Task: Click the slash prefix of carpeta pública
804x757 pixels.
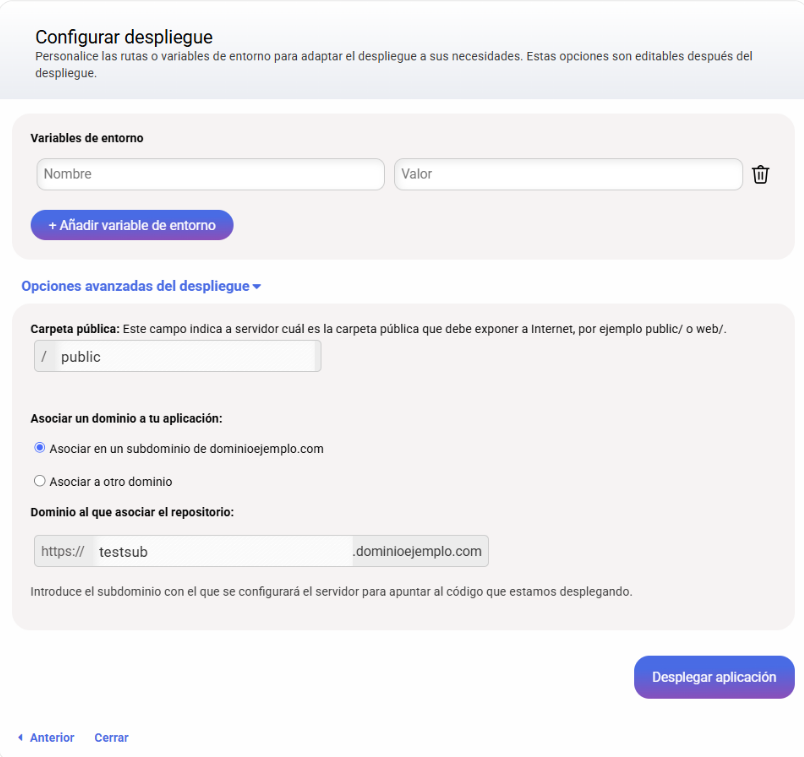Action: 44,356
